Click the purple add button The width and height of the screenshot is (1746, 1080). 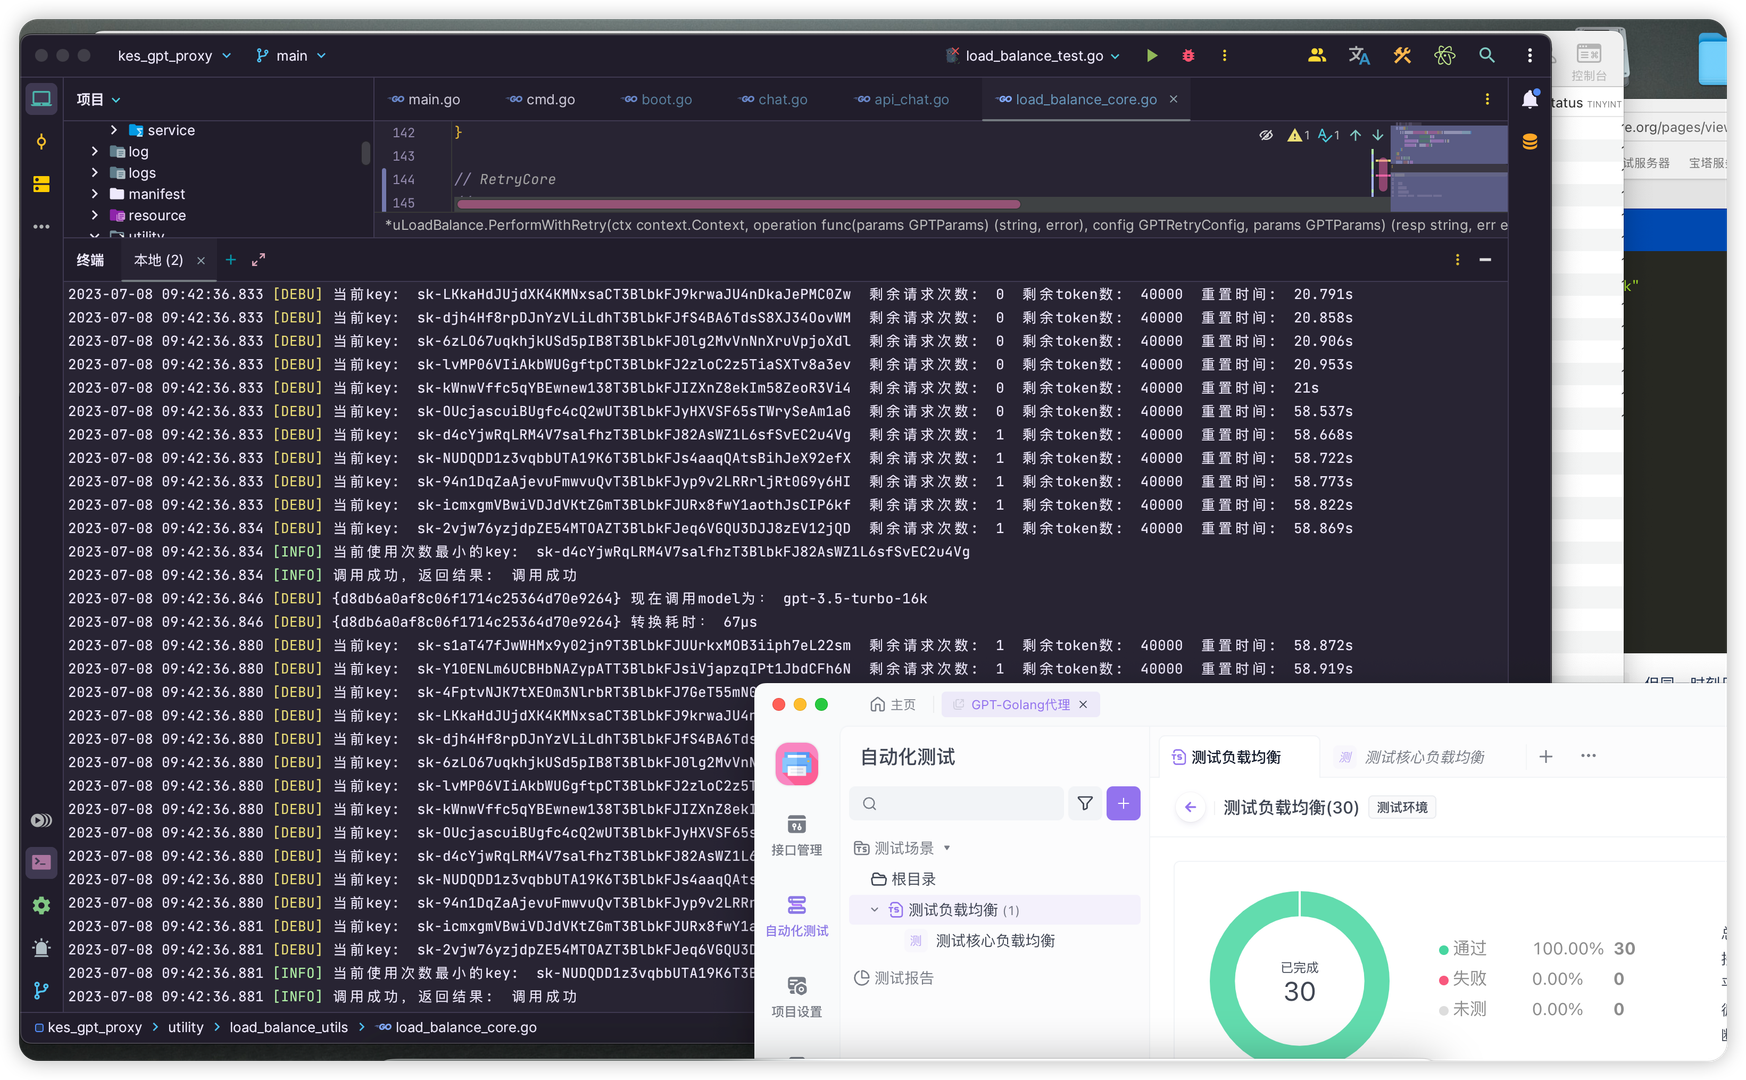[x=1123, y=803]
